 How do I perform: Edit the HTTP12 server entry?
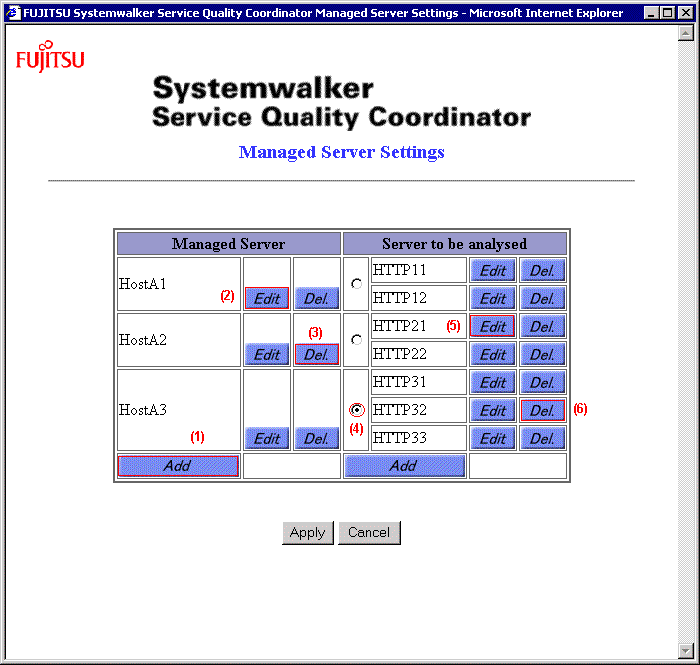[x=492, y=298]
